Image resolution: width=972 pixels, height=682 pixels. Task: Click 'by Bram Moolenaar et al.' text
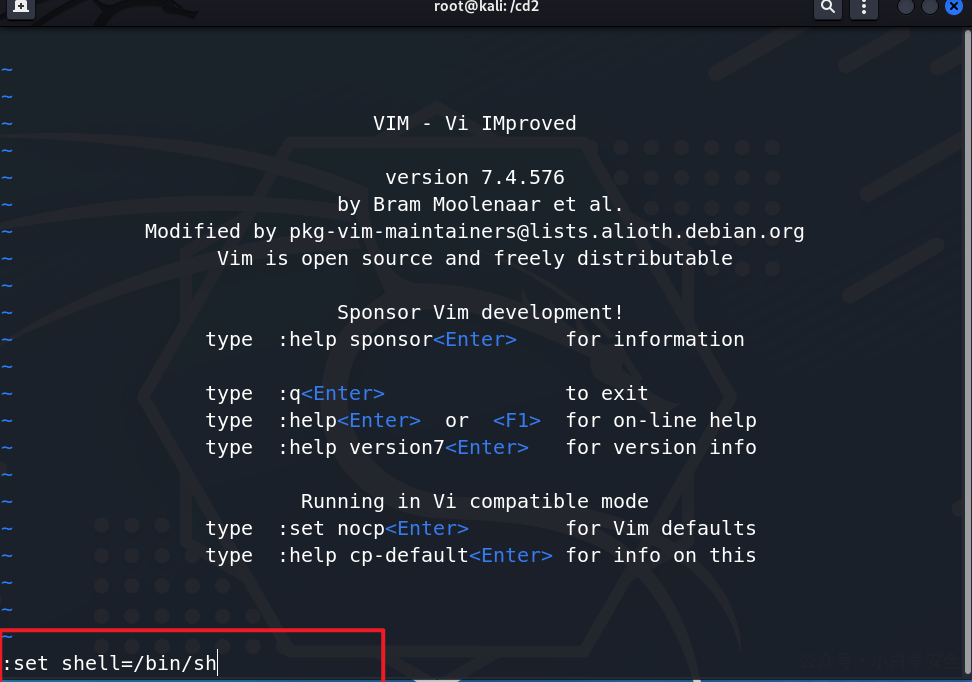tap(480, 204)
